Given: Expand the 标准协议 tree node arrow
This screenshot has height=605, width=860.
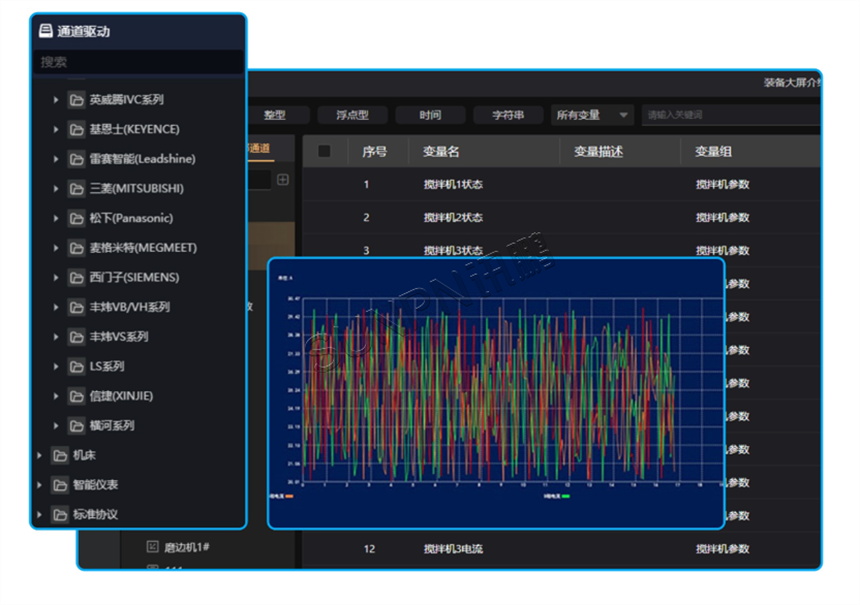Looking at the screenshot, I should pos(39,515).
